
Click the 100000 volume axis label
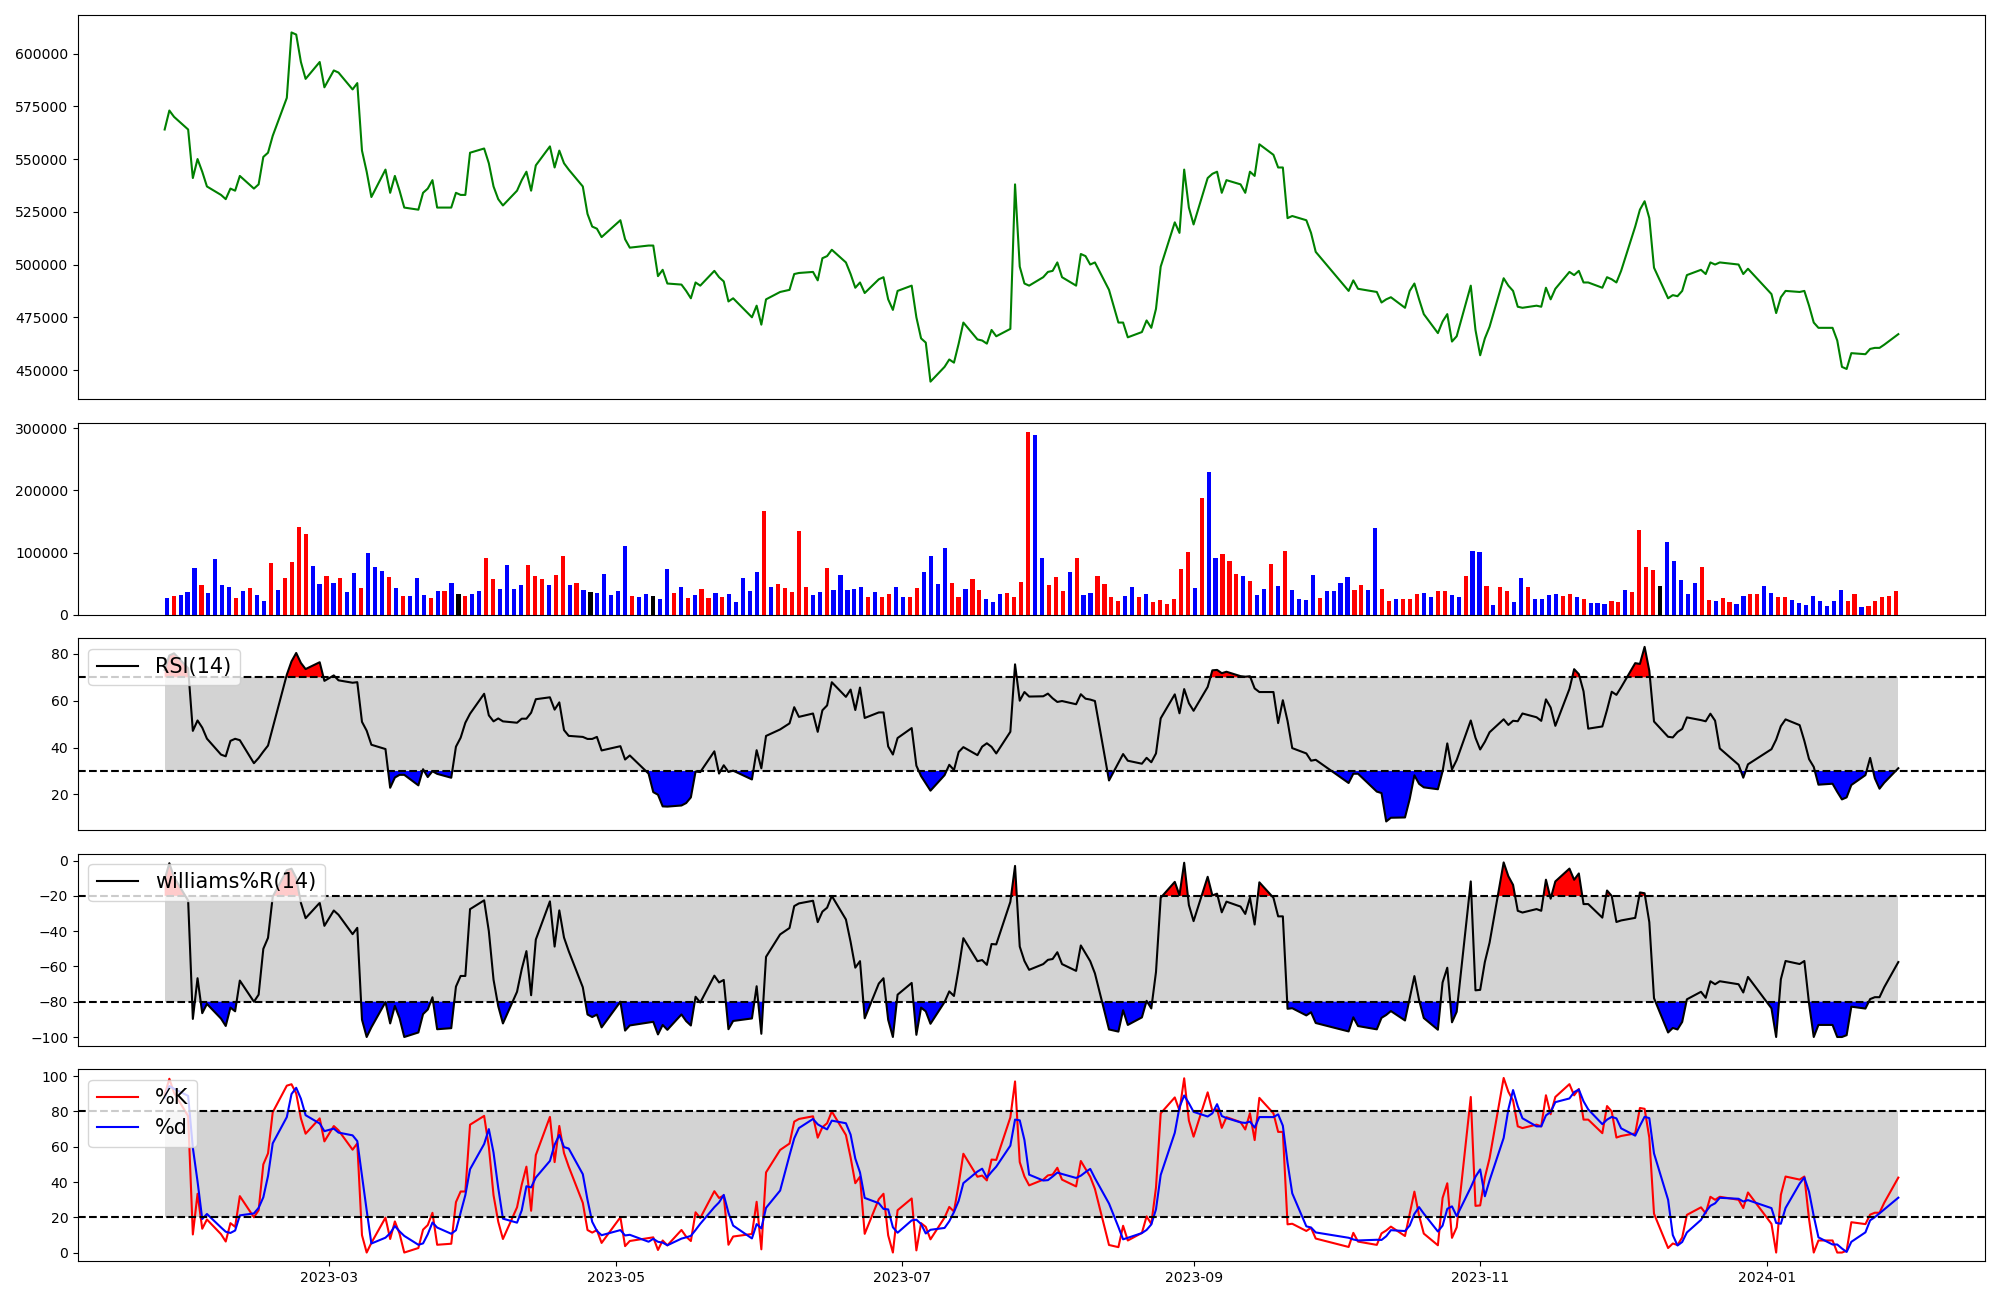41,553
